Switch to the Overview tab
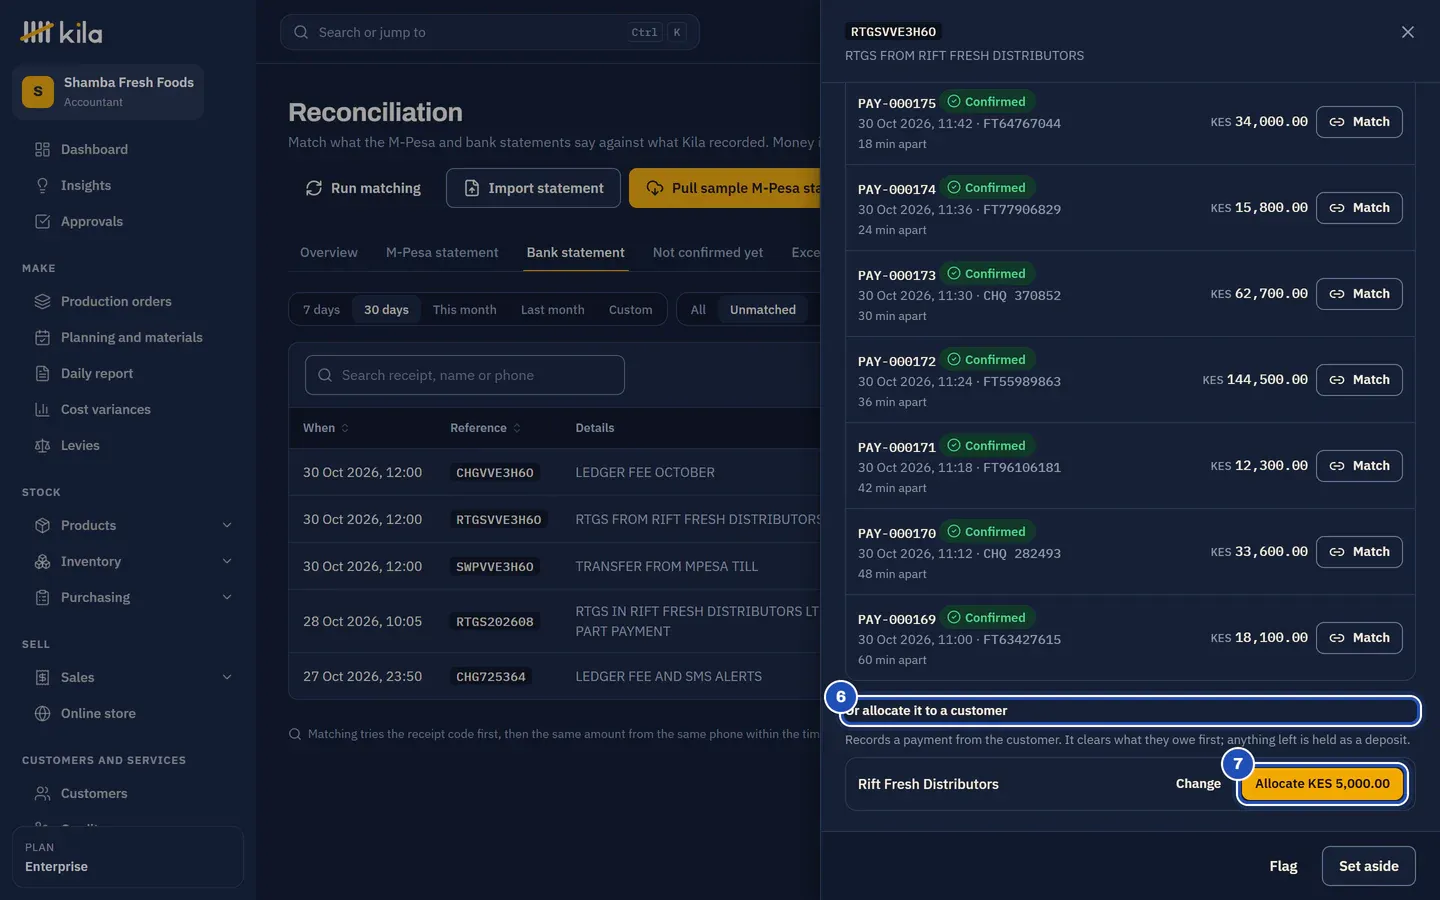This screenshot has width=1440, height=900. 329,253
